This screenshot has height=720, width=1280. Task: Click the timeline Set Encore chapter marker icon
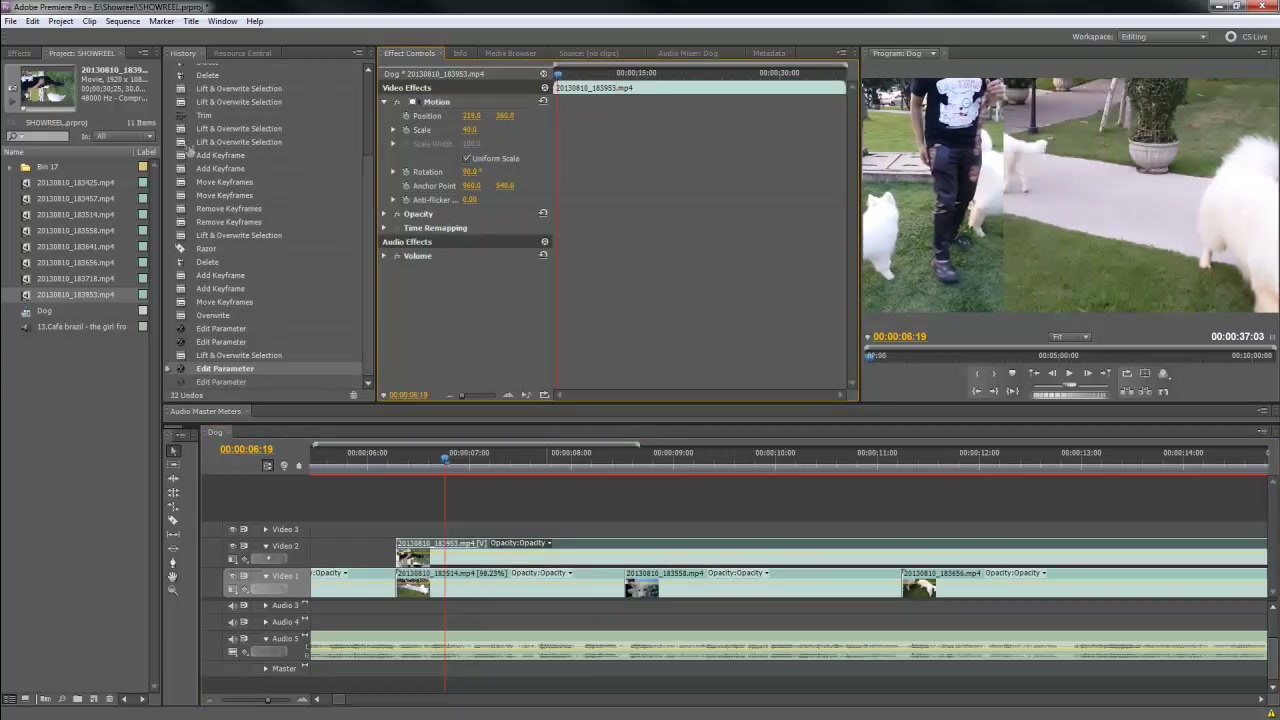284,465
